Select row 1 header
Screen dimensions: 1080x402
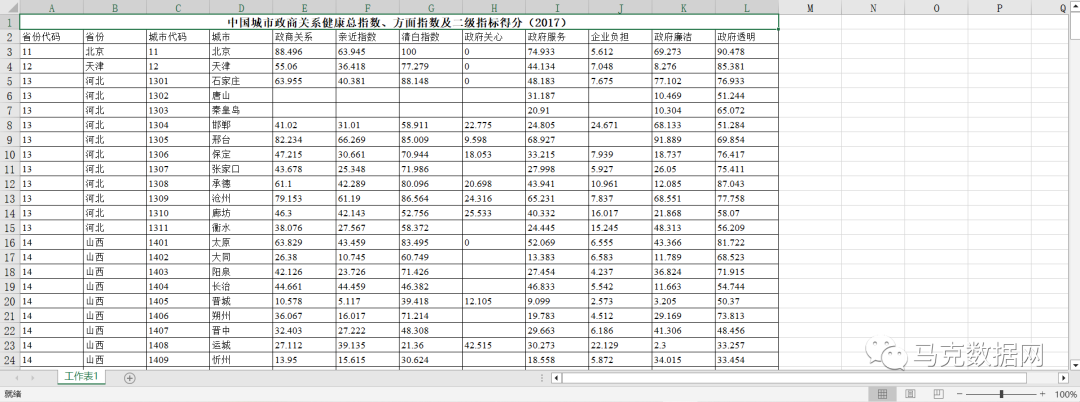10,22
